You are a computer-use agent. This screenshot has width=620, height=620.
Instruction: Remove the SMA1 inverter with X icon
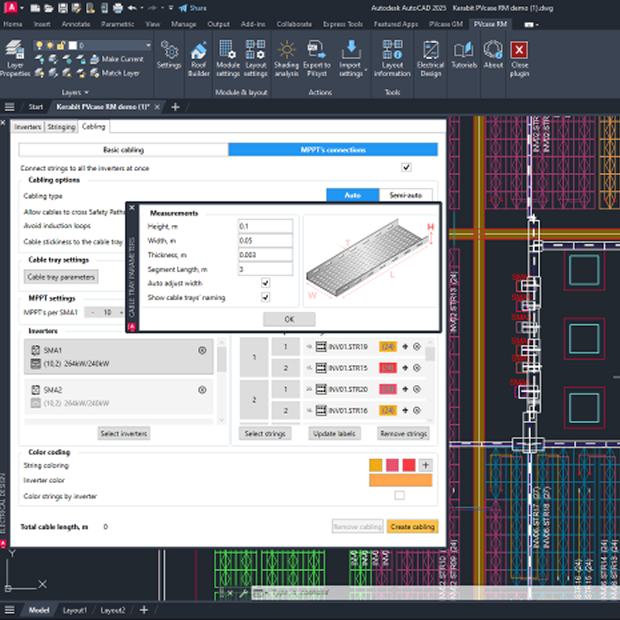202,350
